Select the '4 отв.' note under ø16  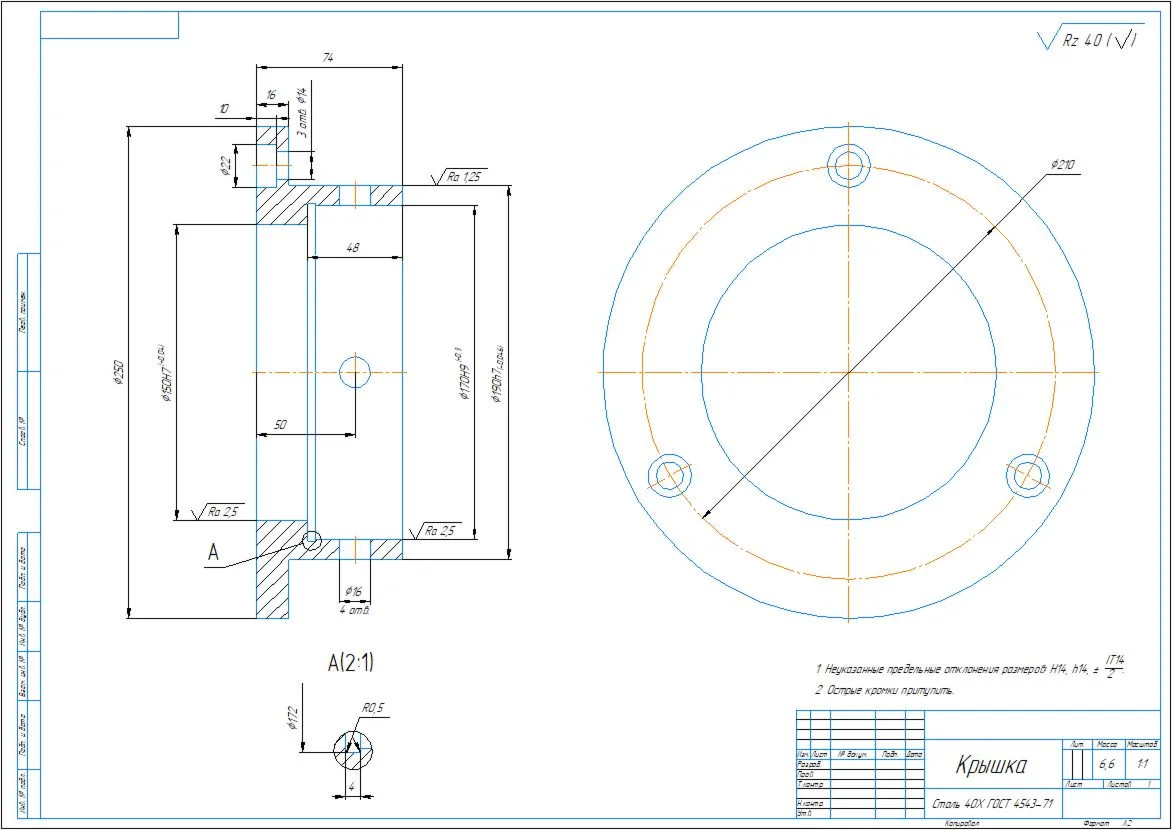(354, 609)
